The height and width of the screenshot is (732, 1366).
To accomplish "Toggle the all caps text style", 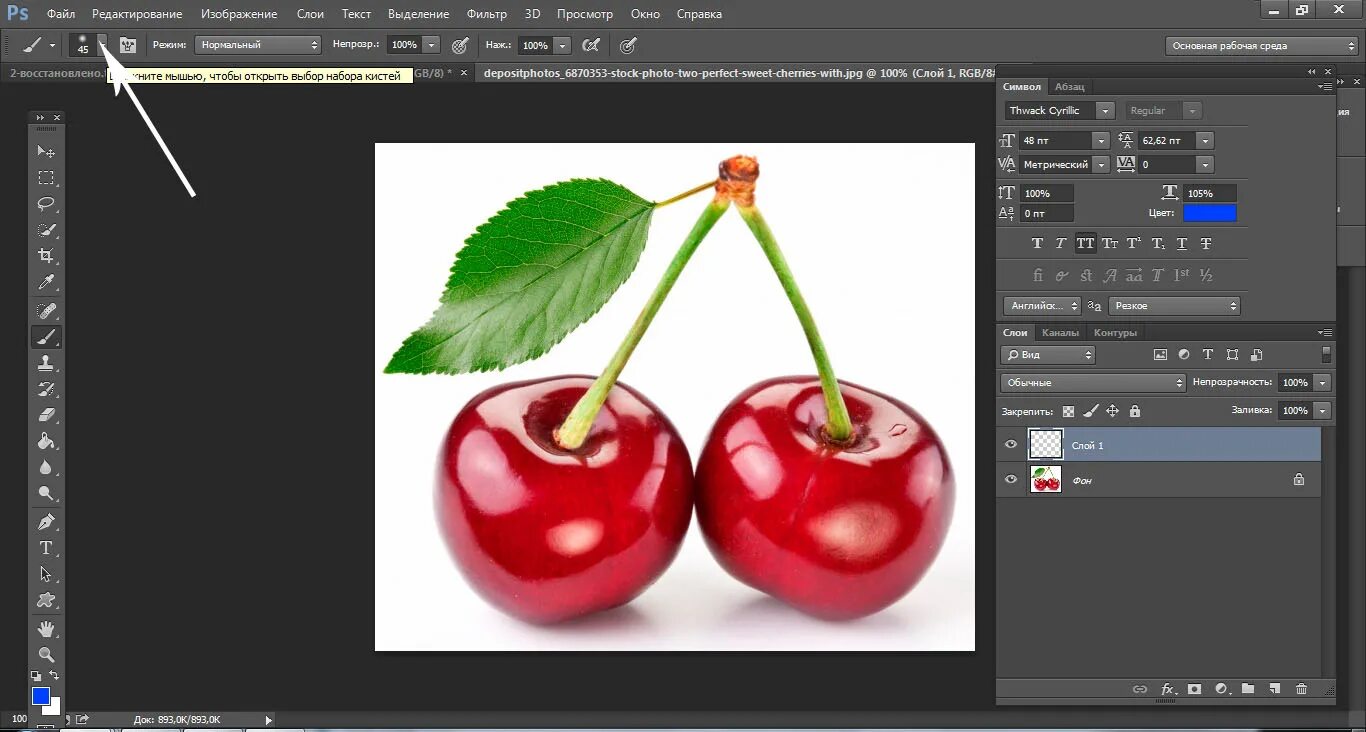I will click(x=1085, y=243).
